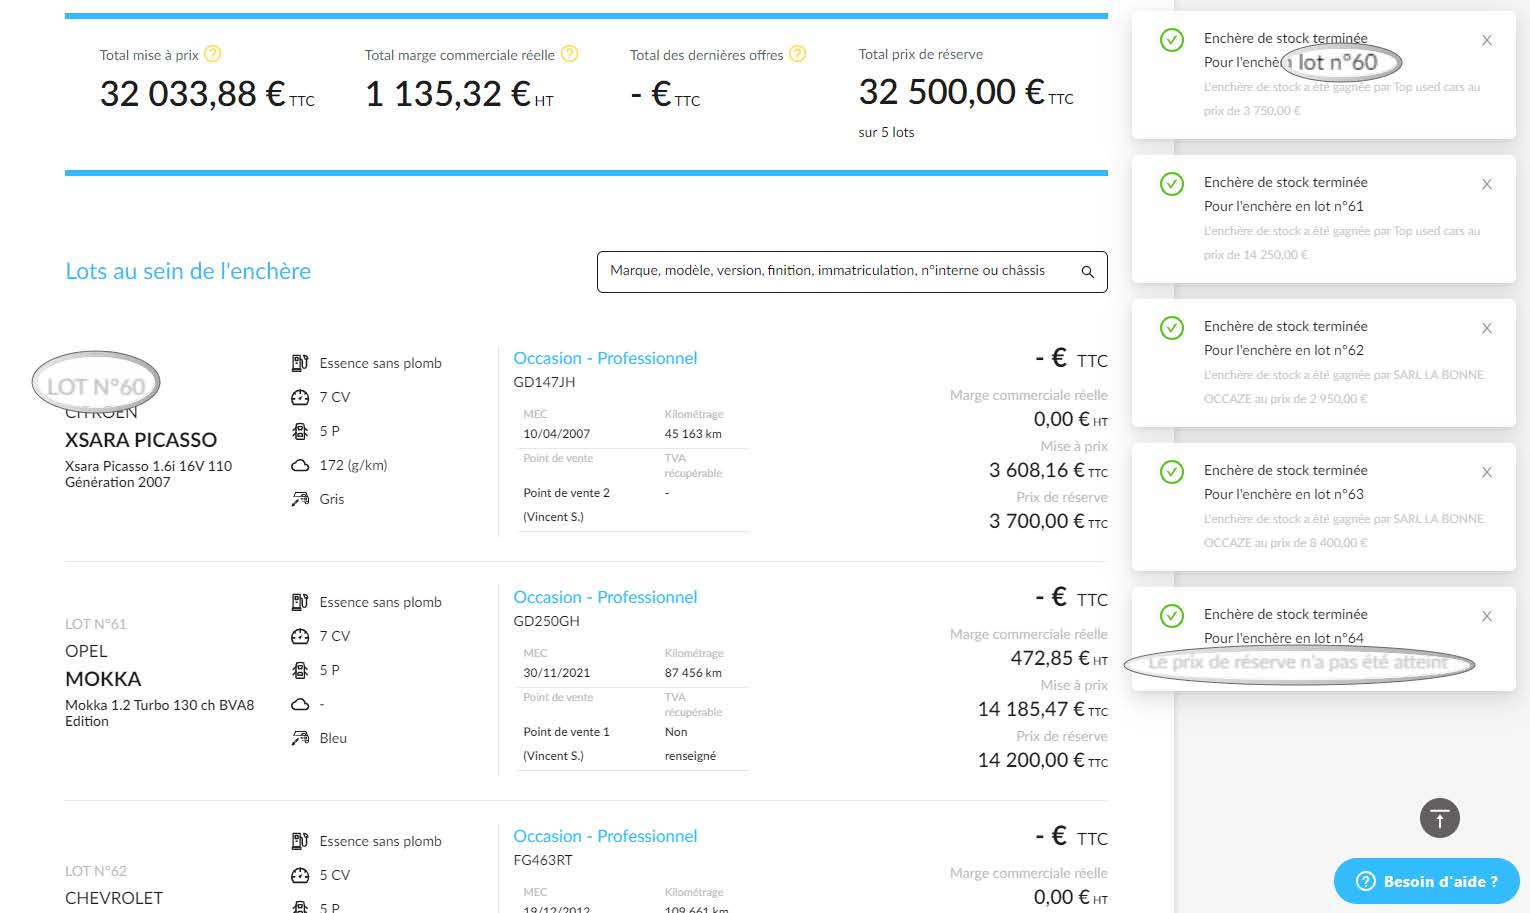Click the Lots au sein de l'enchère heading

click(x=188, y=271)
